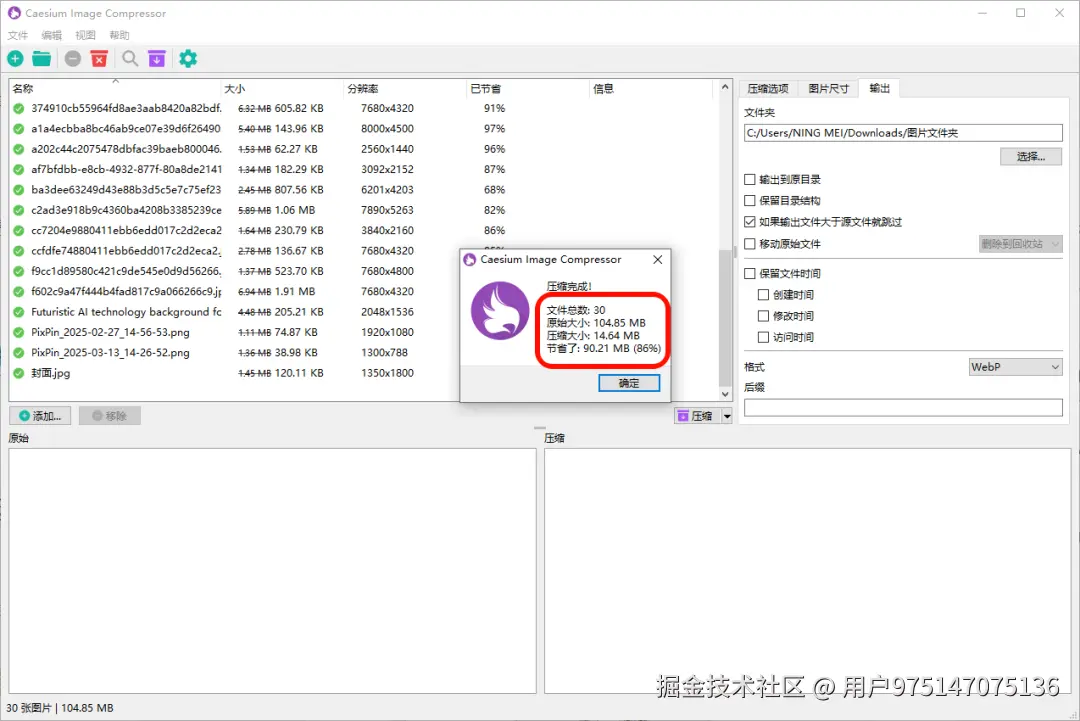Select the file 封面.jpg
Image resolution: width=1080 pixels, height=721 pixels.
[x=50, y=373]
